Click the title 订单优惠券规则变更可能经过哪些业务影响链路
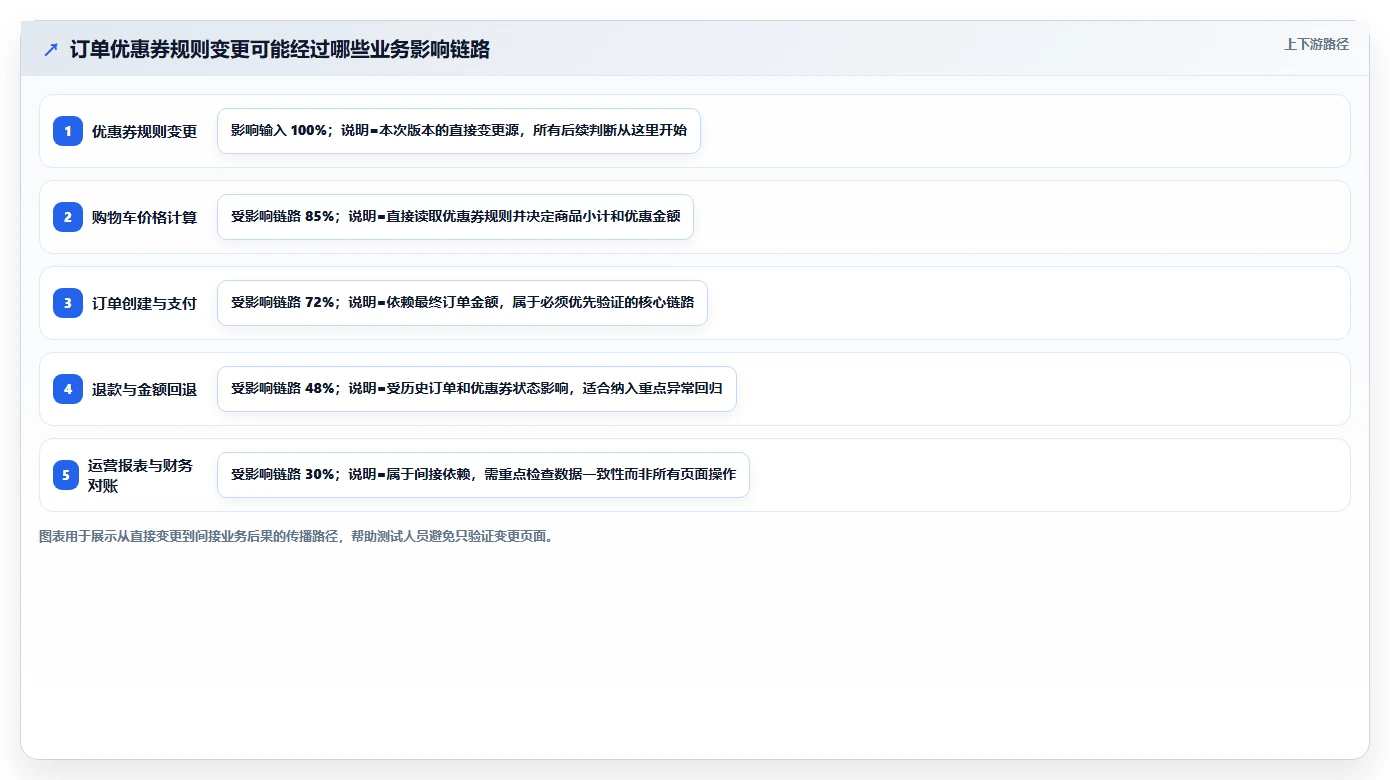The width and height of the screenshot is (1390, 780). 280,50
